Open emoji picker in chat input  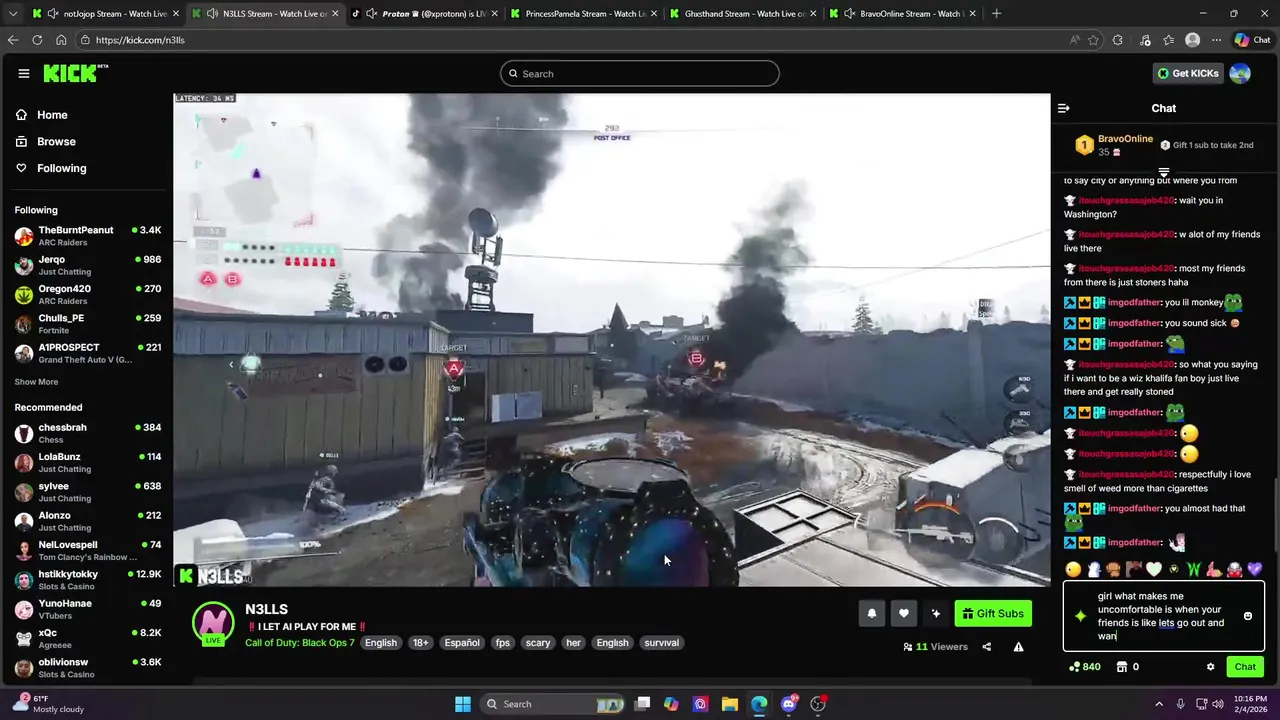coord(1247,616)
